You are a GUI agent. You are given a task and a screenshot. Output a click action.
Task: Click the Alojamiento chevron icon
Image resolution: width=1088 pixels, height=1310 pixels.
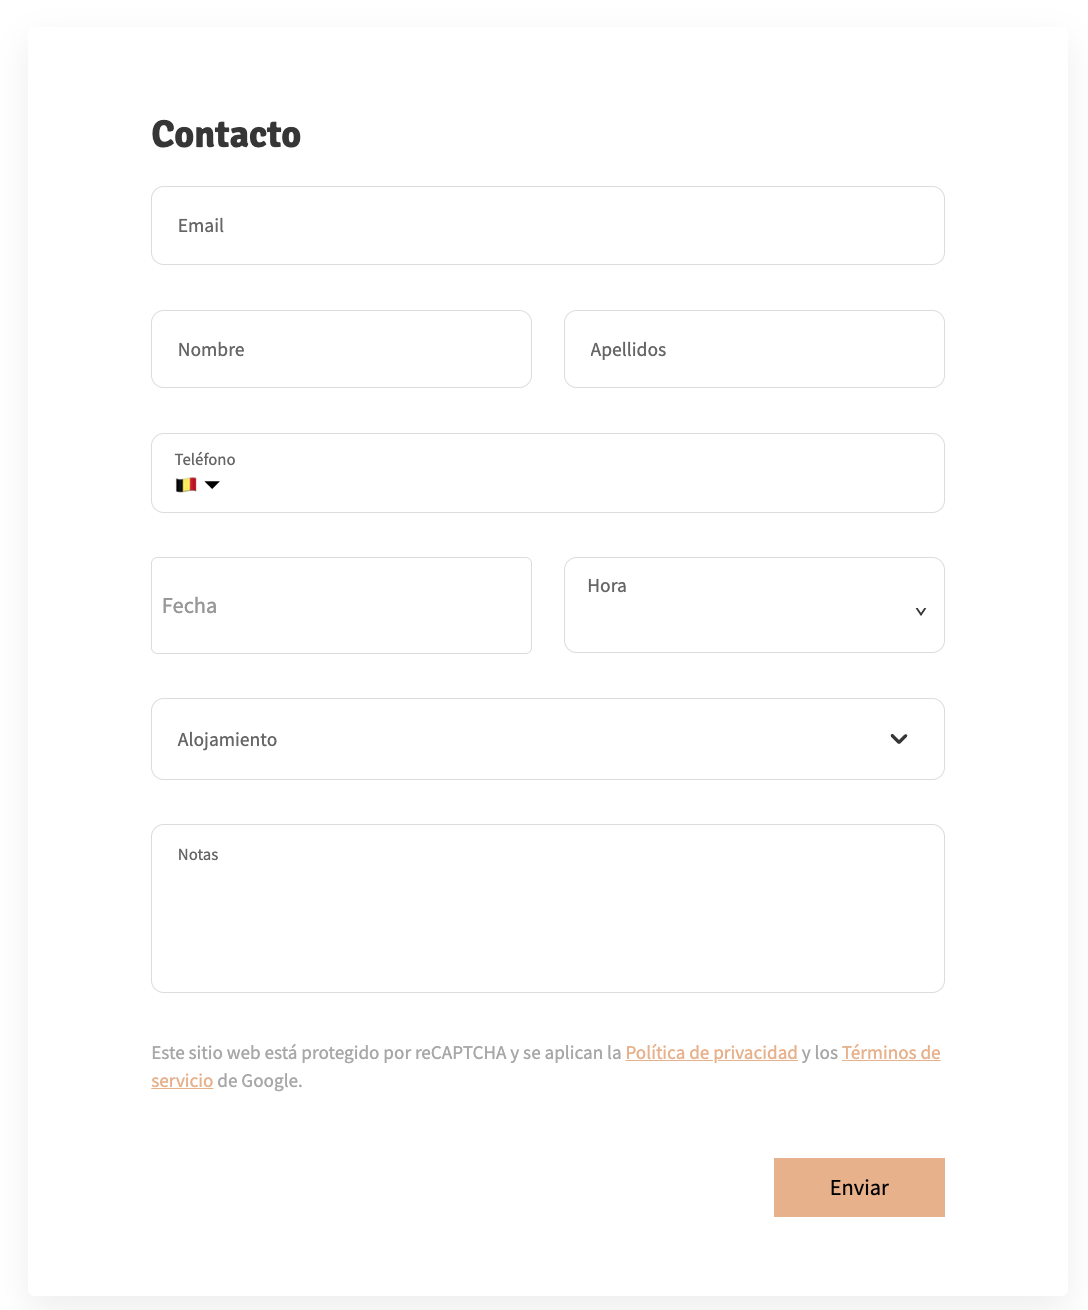pyautogui.click(x=898, y=739)
